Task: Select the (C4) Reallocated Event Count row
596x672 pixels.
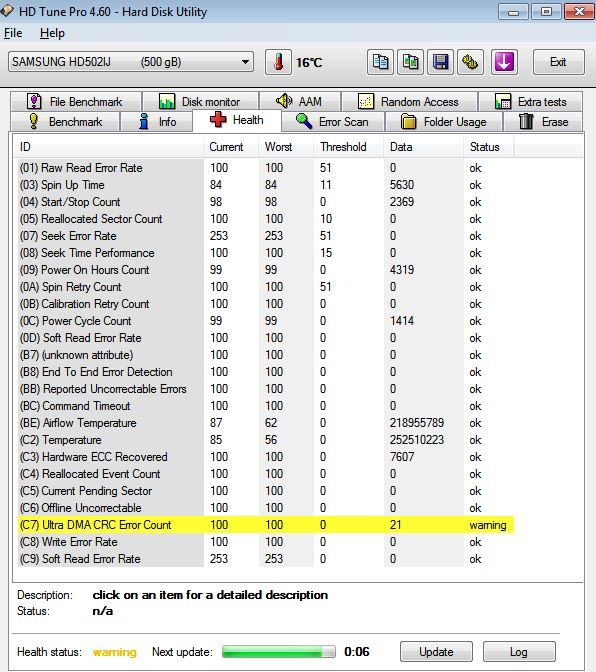Action: click(266, 474)
